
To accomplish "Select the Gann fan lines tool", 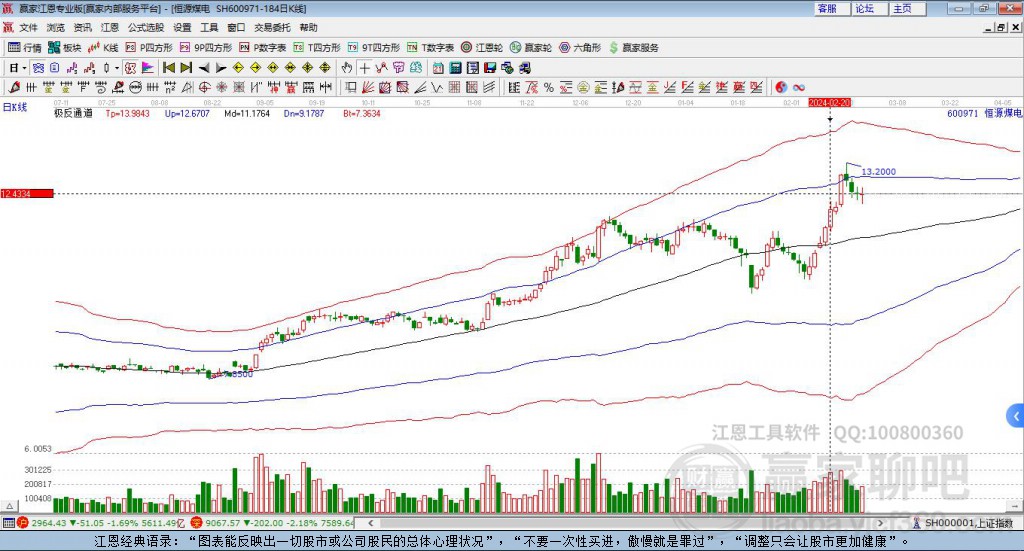I will point(368,87).
